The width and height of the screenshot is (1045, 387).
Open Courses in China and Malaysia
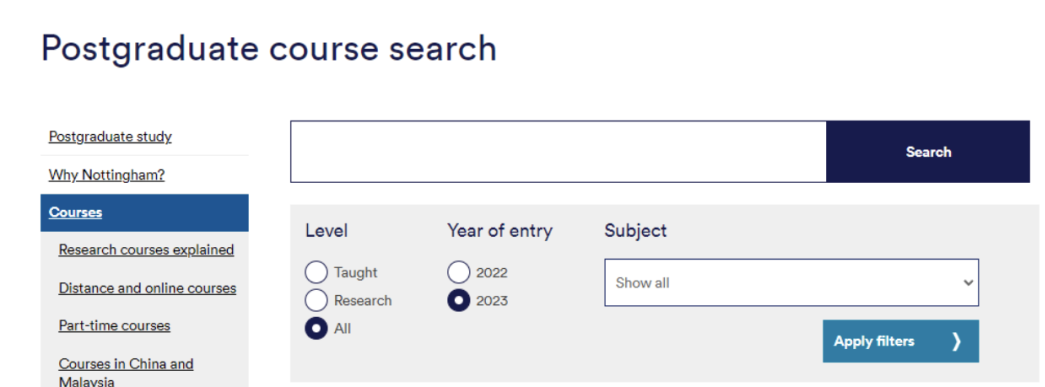pyautogui.click(x=126, y=372)
